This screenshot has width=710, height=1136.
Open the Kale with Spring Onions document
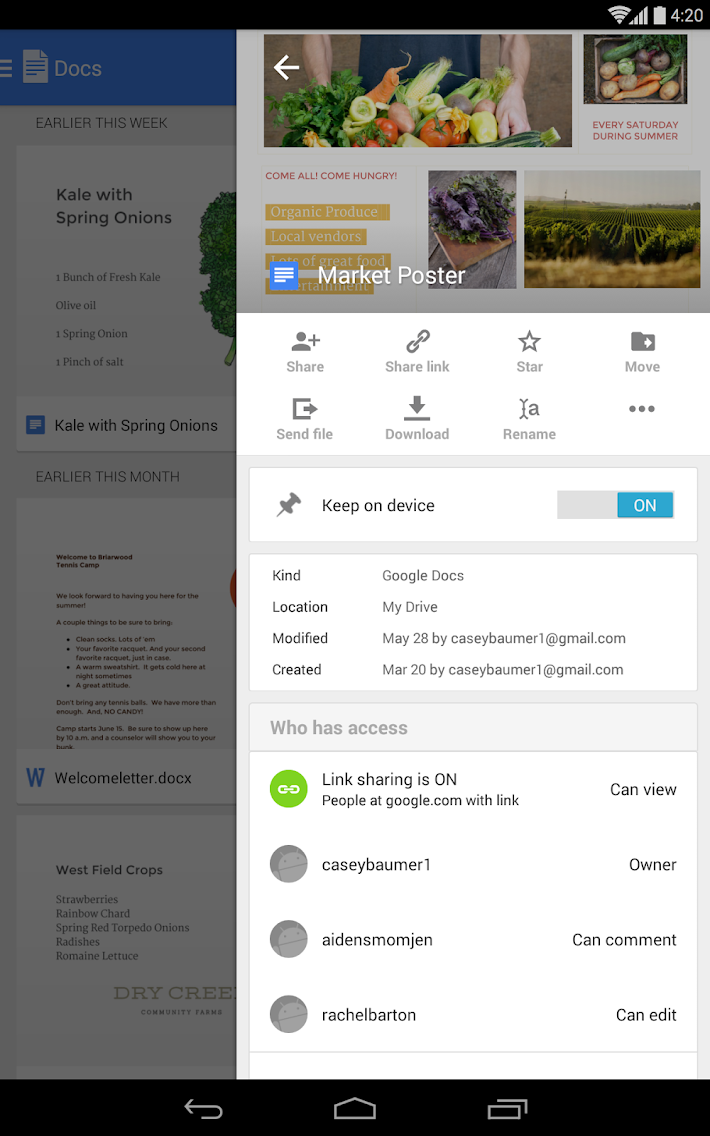point(136,425)
